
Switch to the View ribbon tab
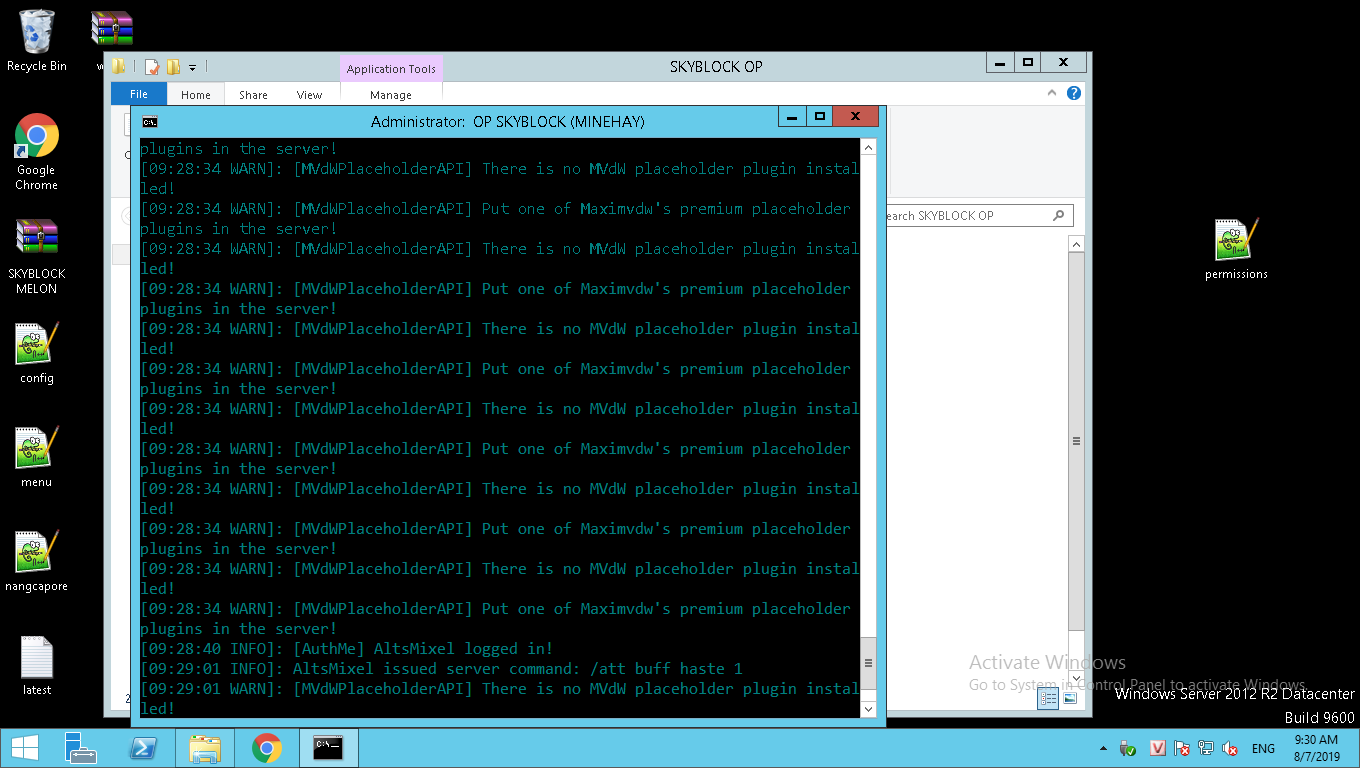(x=310, y=95)
